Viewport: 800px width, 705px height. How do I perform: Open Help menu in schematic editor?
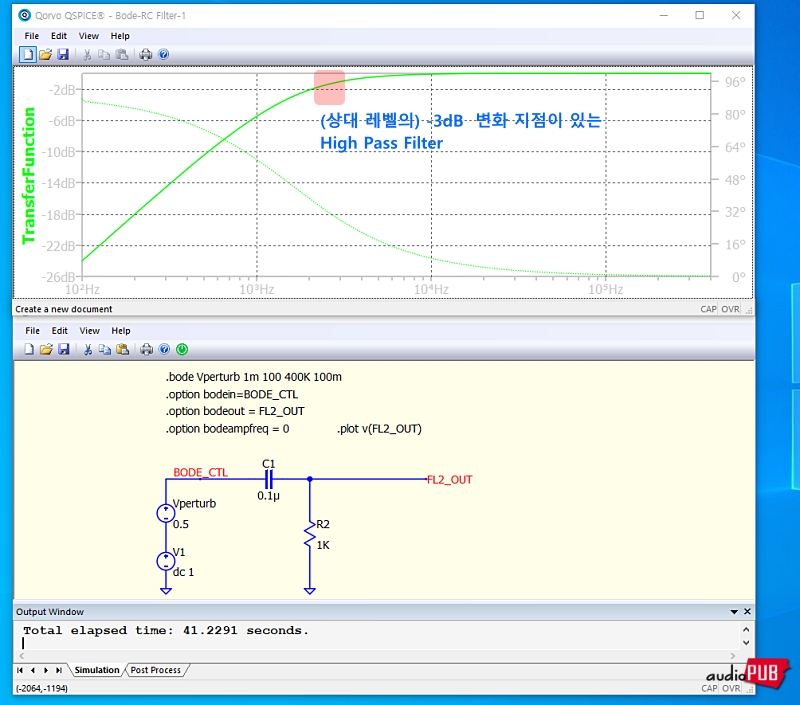click(x=121, y=331)
